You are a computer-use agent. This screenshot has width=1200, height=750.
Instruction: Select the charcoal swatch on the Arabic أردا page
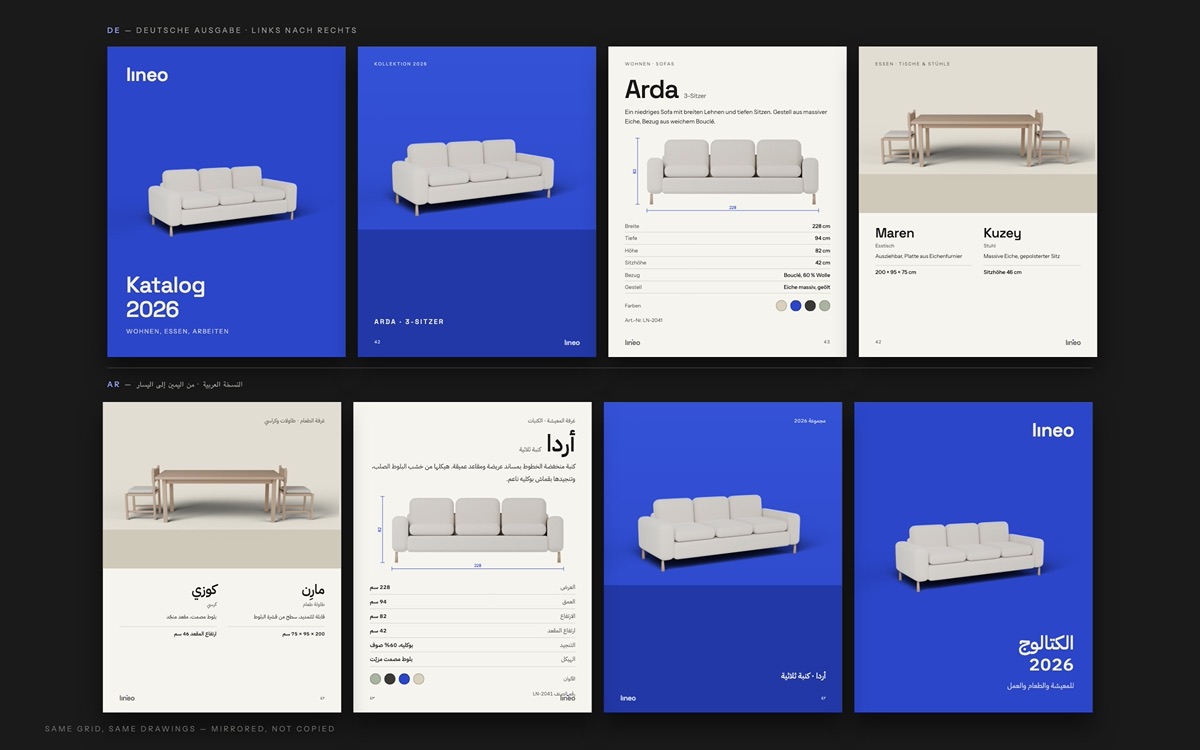point(390,679)
